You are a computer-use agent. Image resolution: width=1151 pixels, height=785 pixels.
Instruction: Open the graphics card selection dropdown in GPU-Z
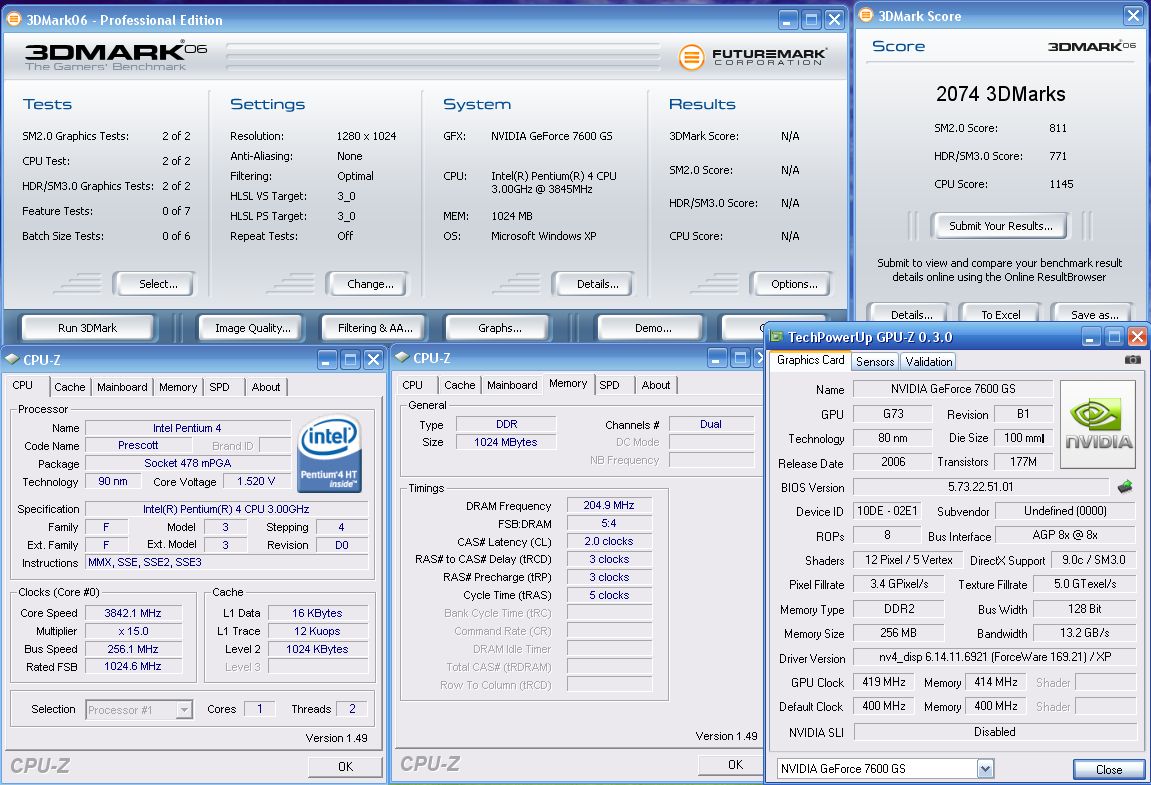coord(985,769)
